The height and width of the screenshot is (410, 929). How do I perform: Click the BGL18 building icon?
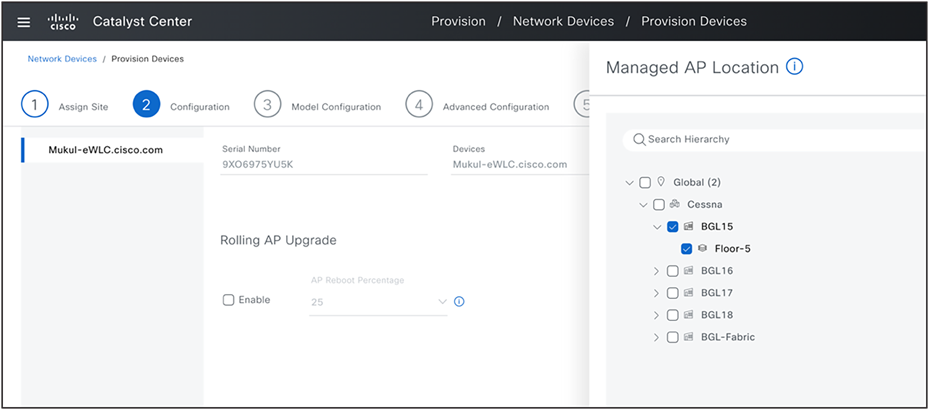coord(688,315)
